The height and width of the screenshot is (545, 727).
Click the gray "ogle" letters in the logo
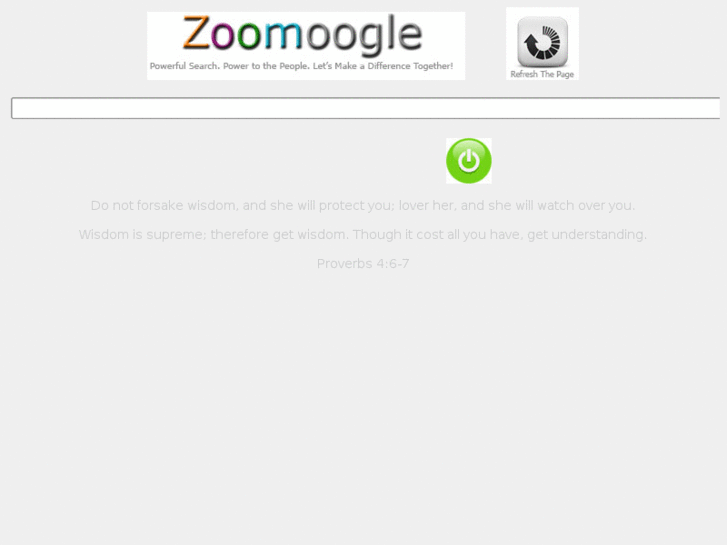(x=364, y=35)
